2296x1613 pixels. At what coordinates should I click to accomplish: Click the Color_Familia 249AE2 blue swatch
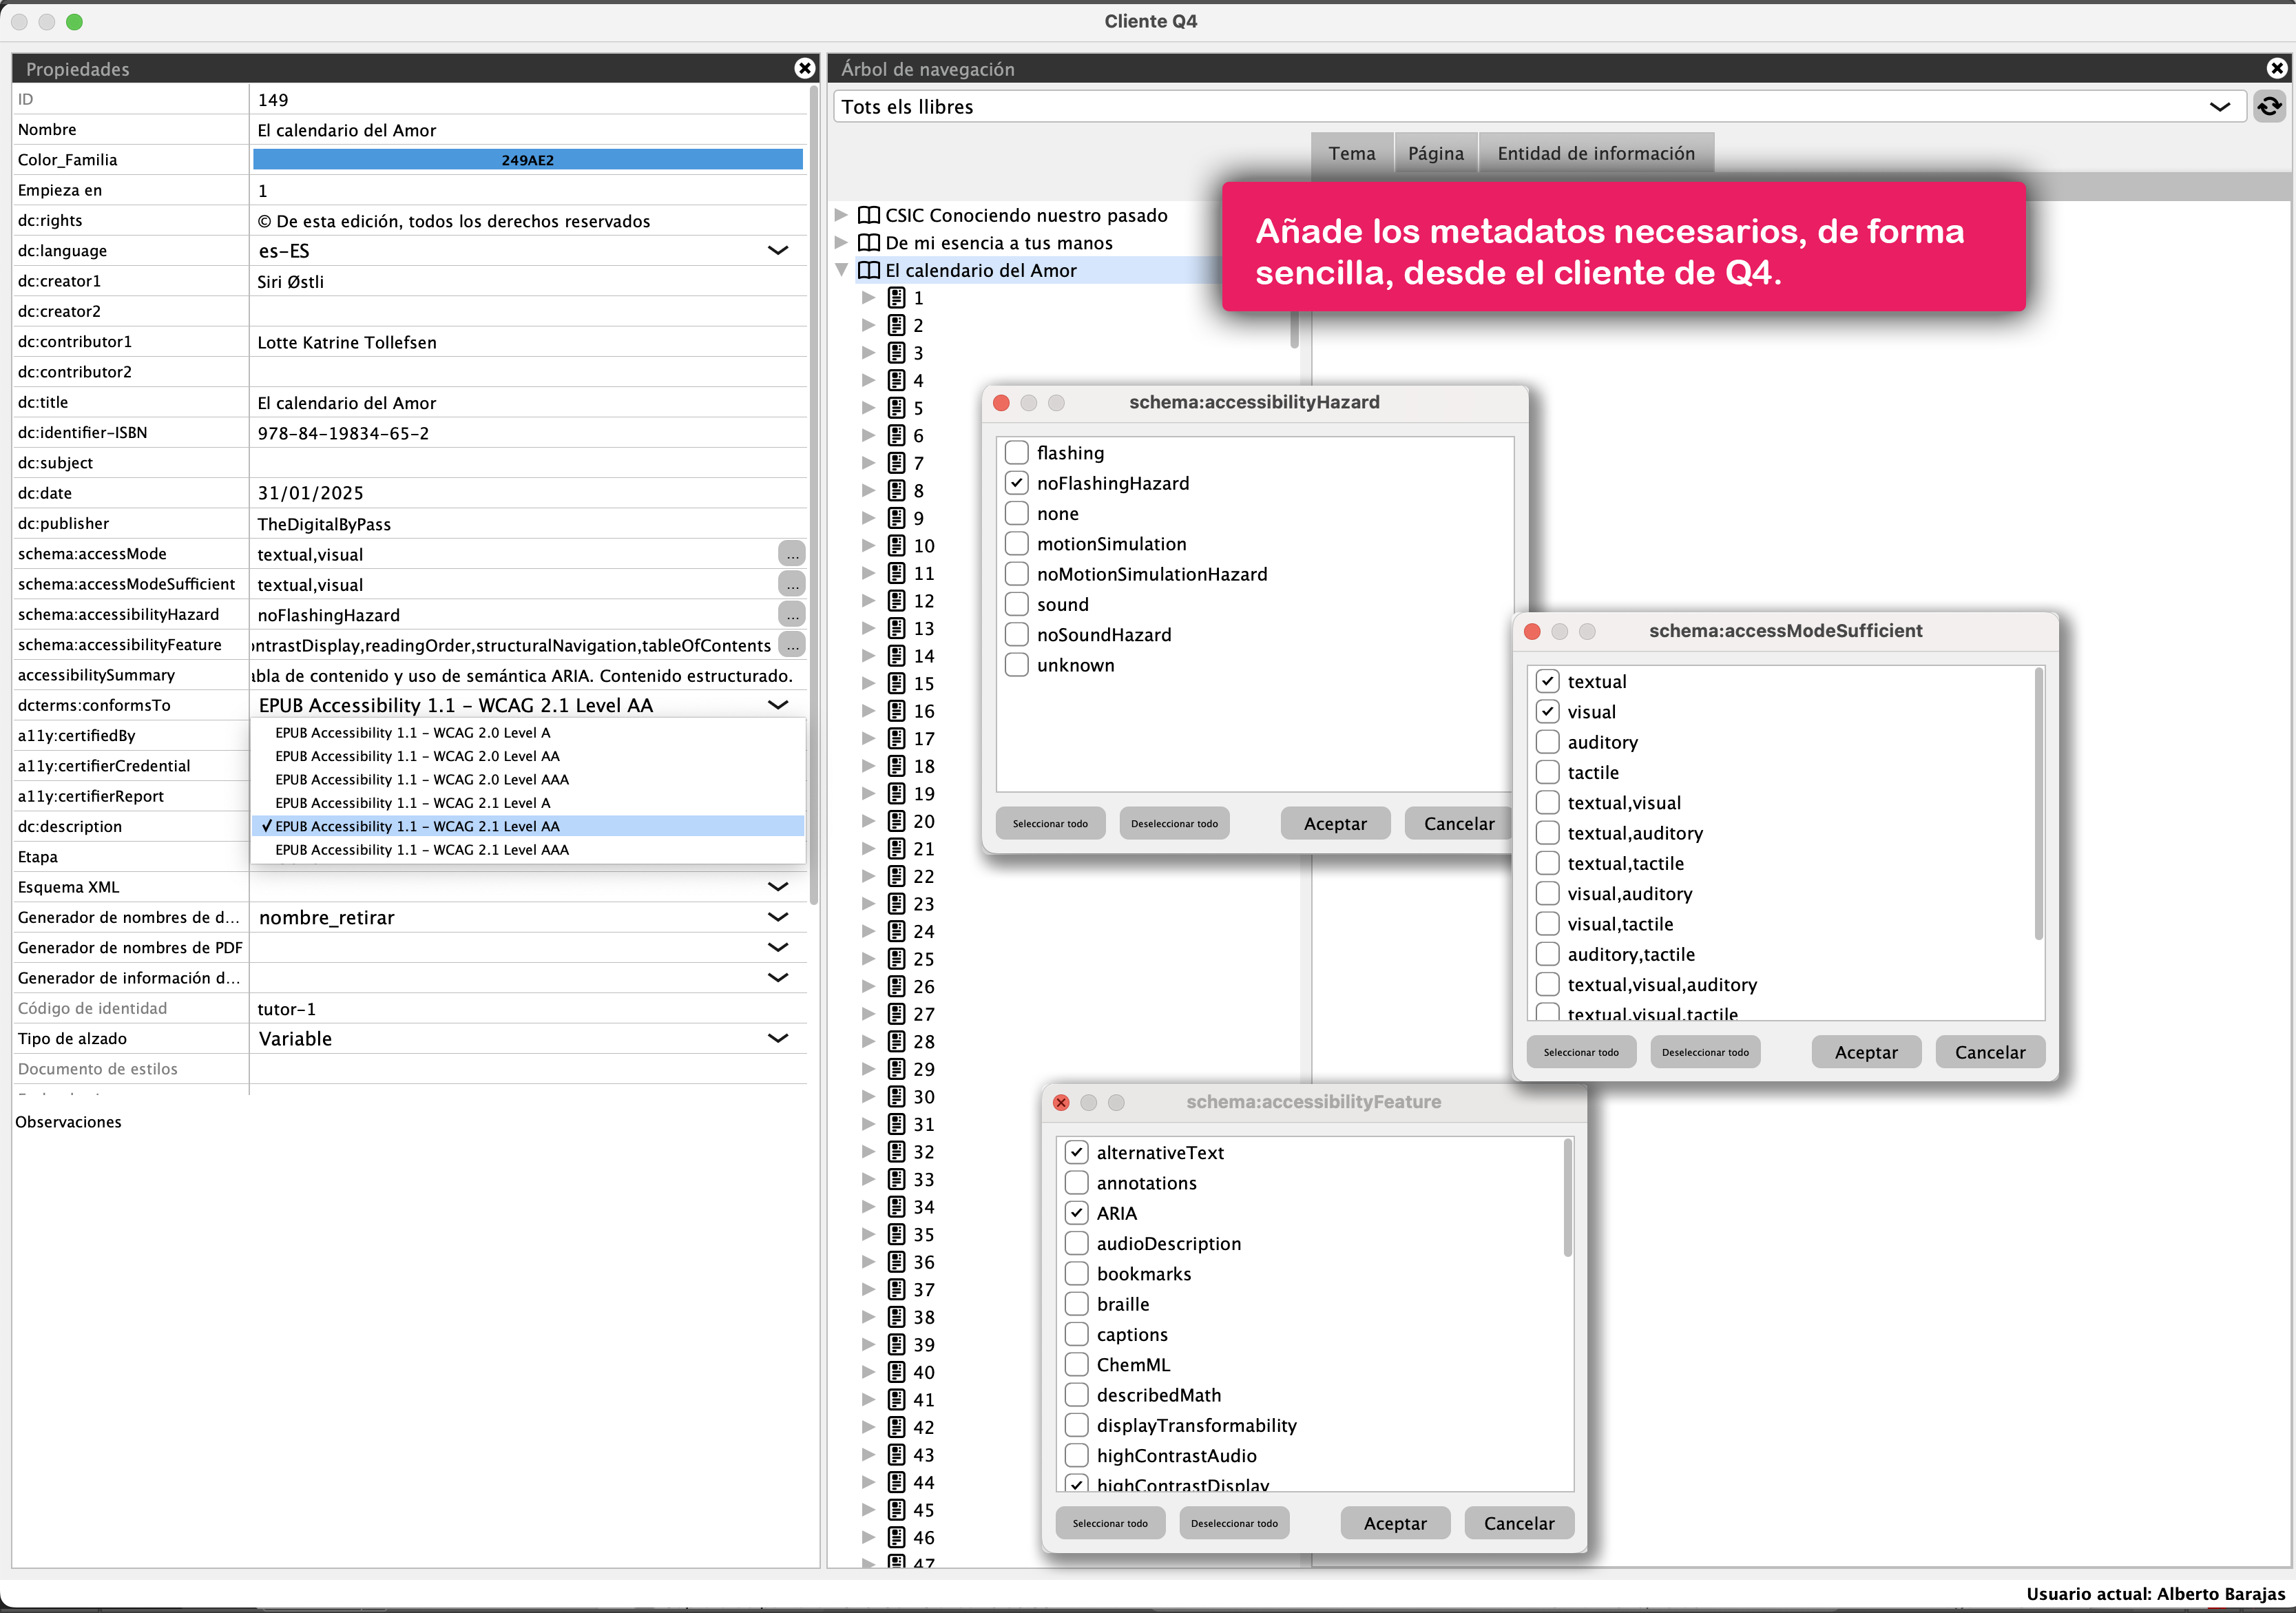point(527,160)
